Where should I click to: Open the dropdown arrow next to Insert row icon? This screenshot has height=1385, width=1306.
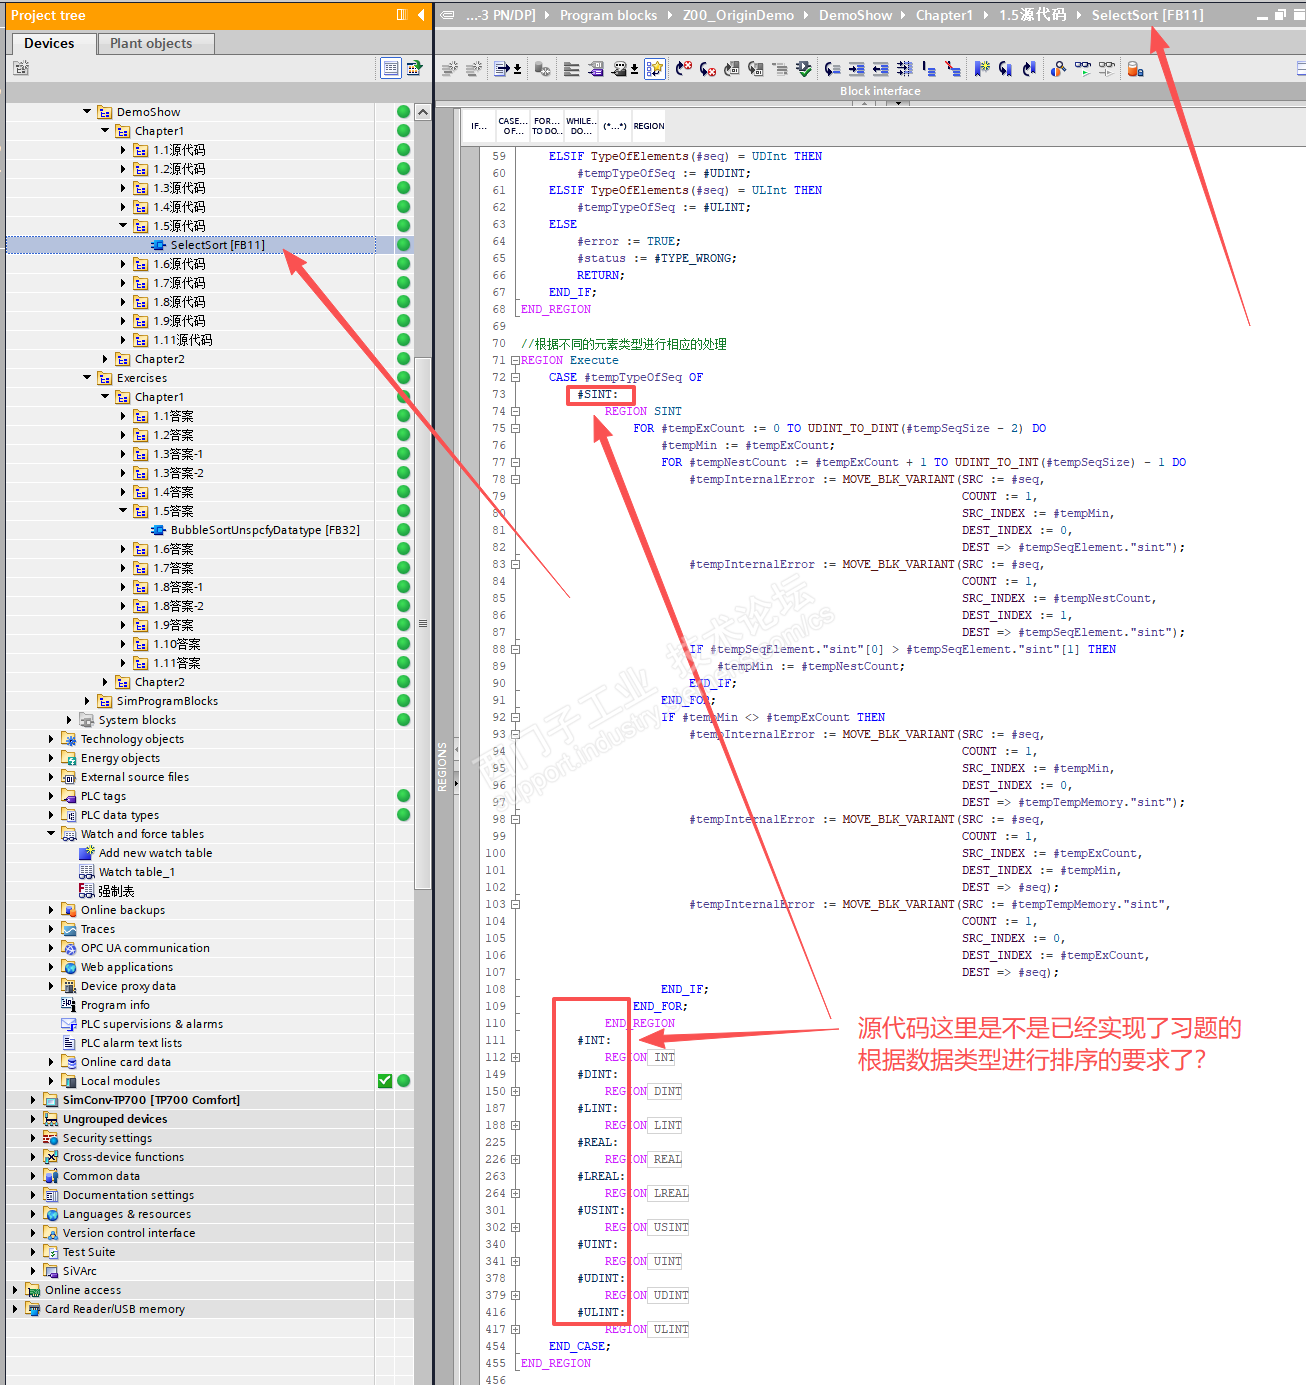517,69
